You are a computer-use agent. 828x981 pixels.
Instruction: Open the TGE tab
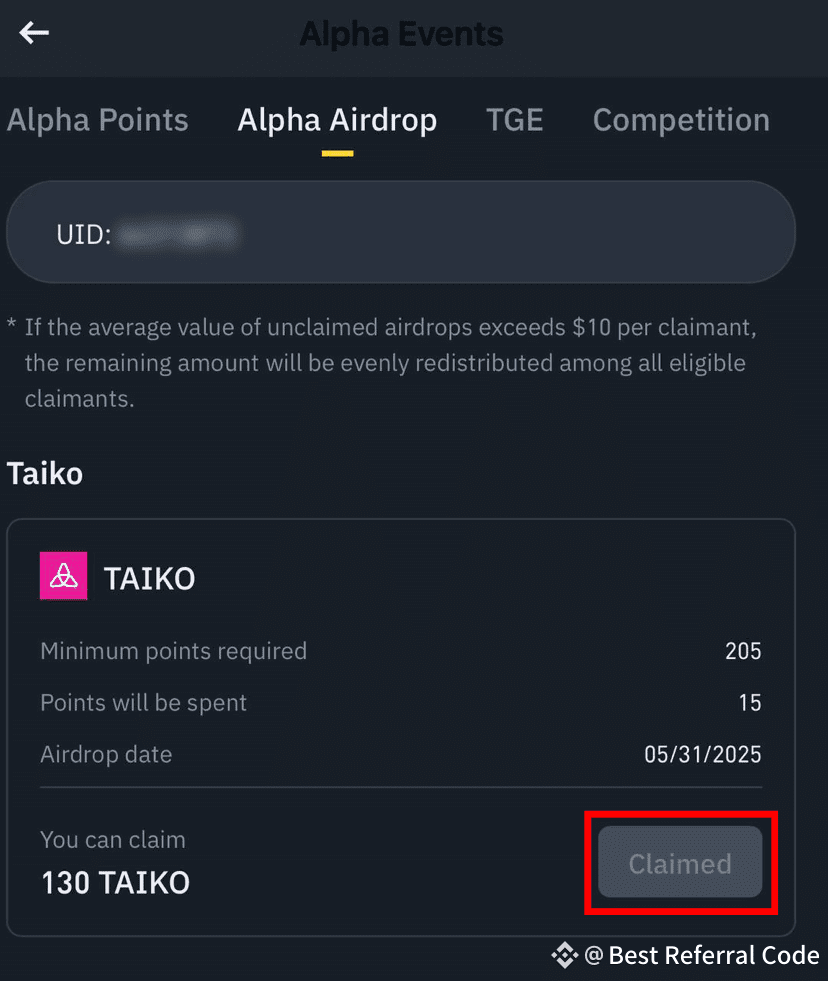click(x=514, y=120)
